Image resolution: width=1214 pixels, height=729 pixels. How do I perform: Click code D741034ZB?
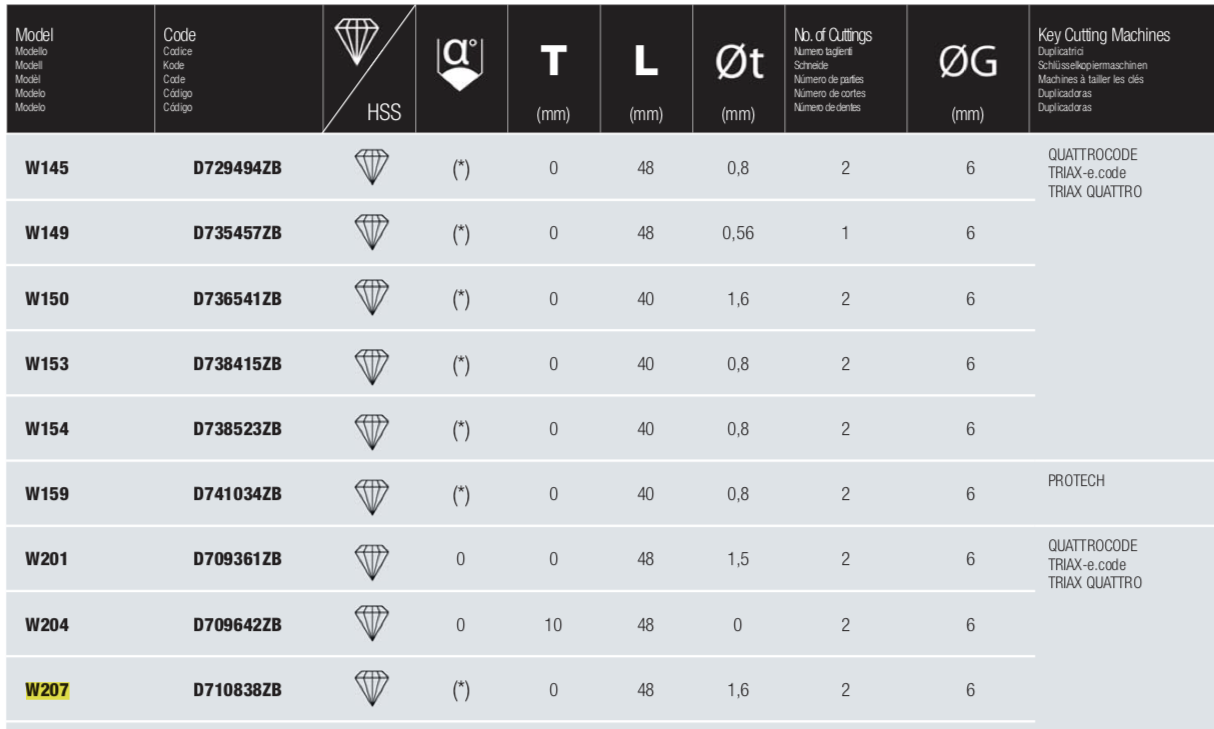point(237,493)
